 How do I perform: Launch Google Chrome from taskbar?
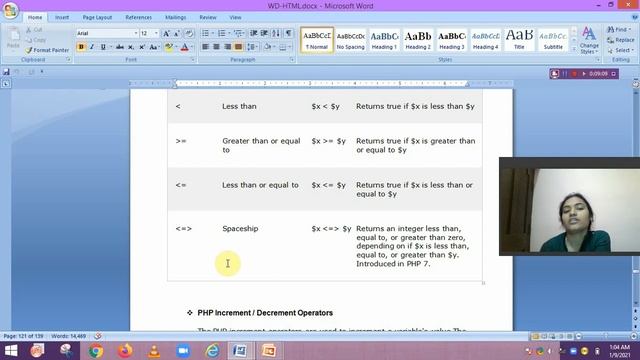tap(96, 351)
